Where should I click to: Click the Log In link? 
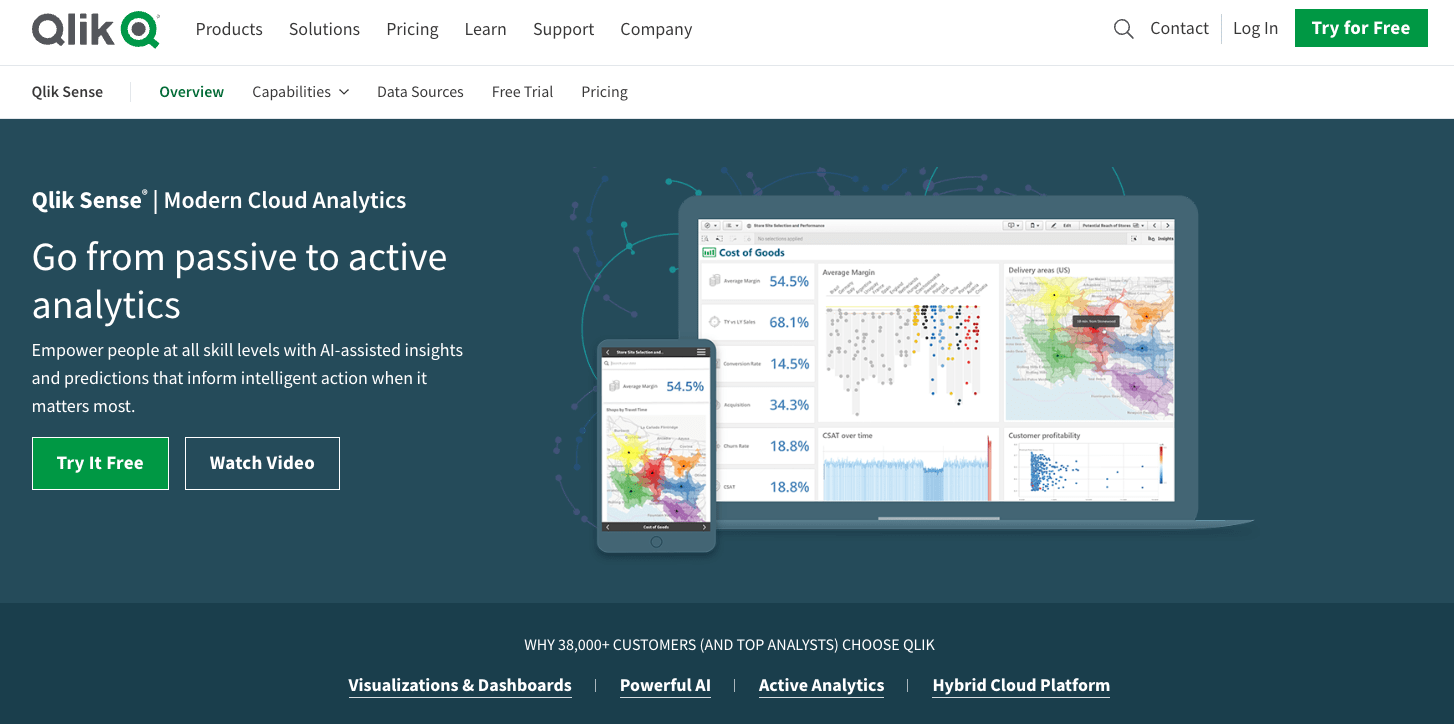point(1255,28)
